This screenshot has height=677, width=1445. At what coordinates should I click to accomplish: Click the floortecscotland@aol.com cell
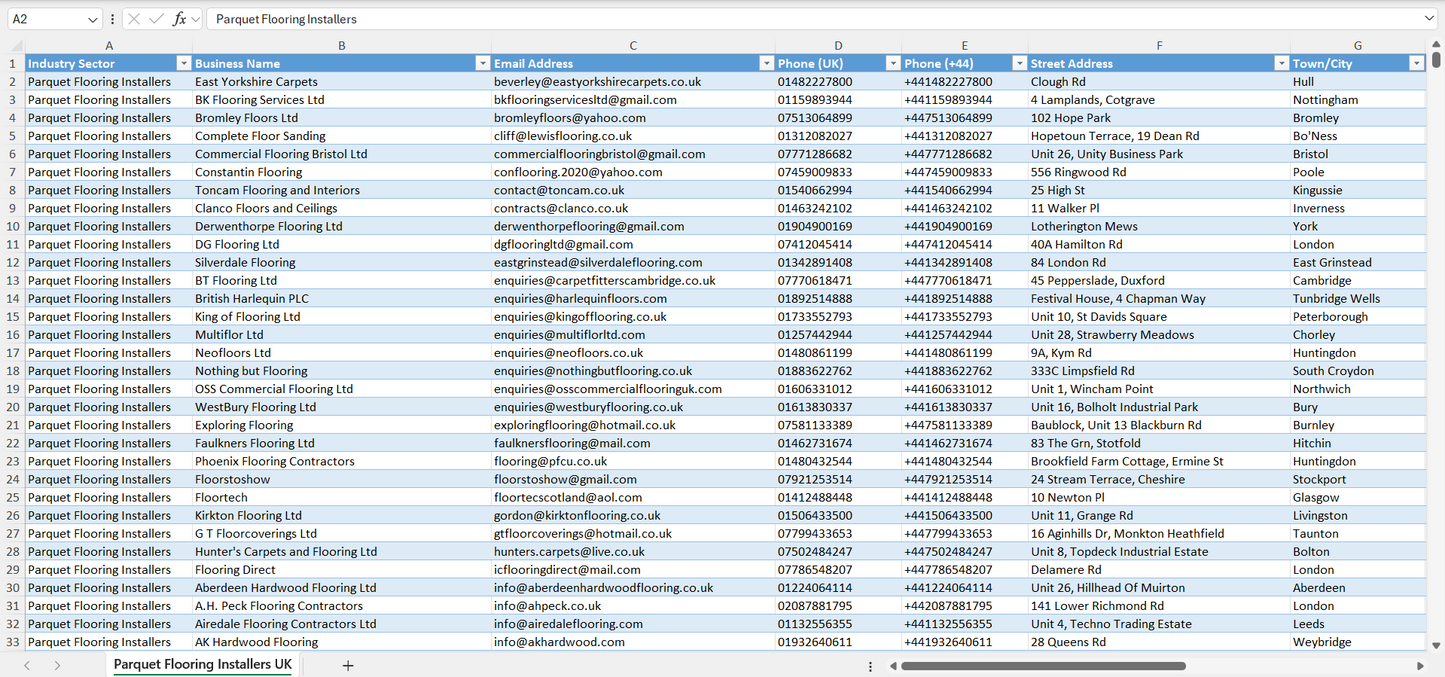tap(633, 497)
